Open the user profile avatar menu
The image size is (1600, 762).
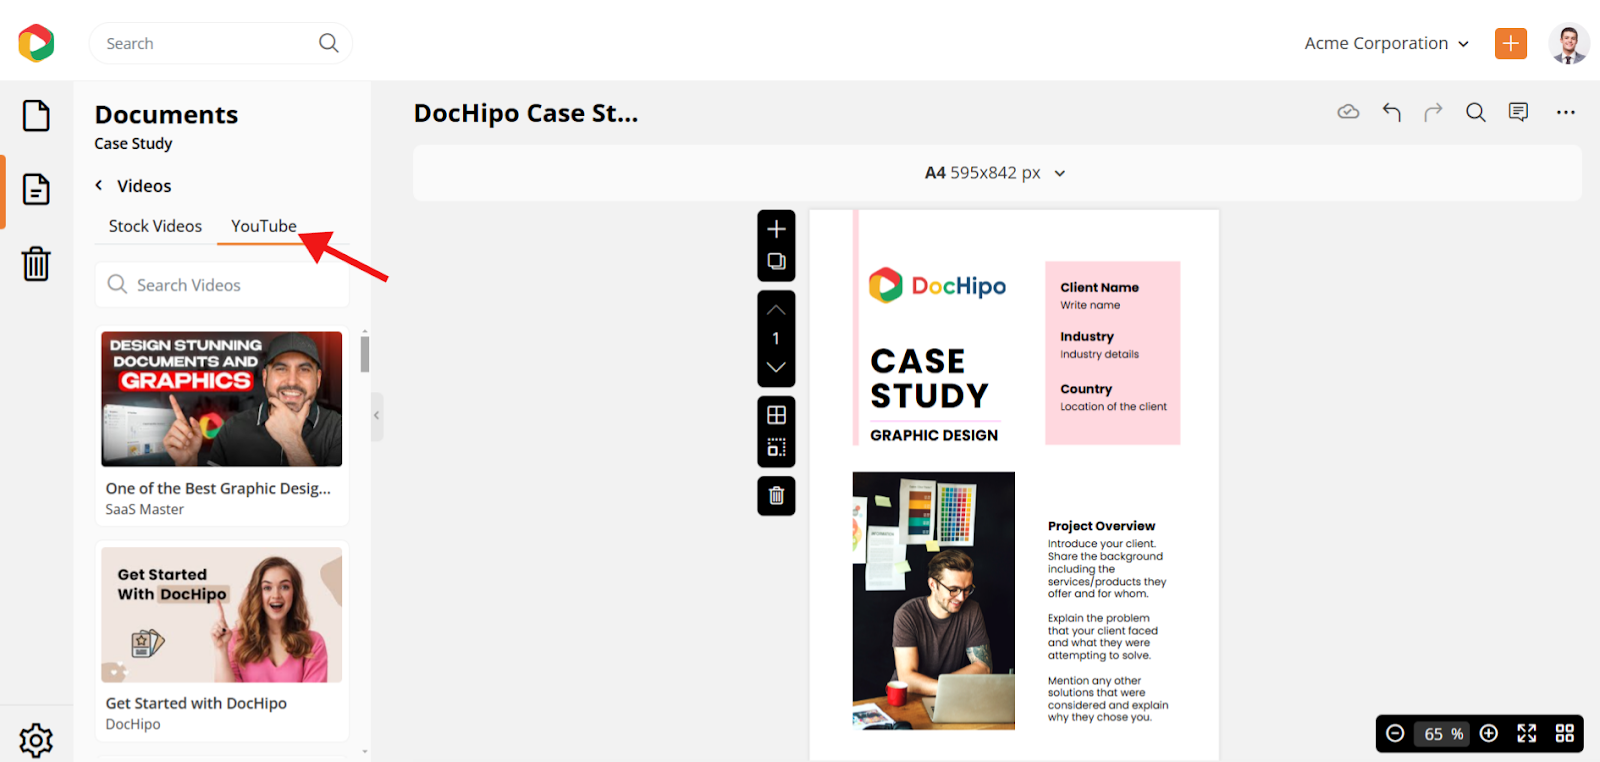pos(1568,43)
